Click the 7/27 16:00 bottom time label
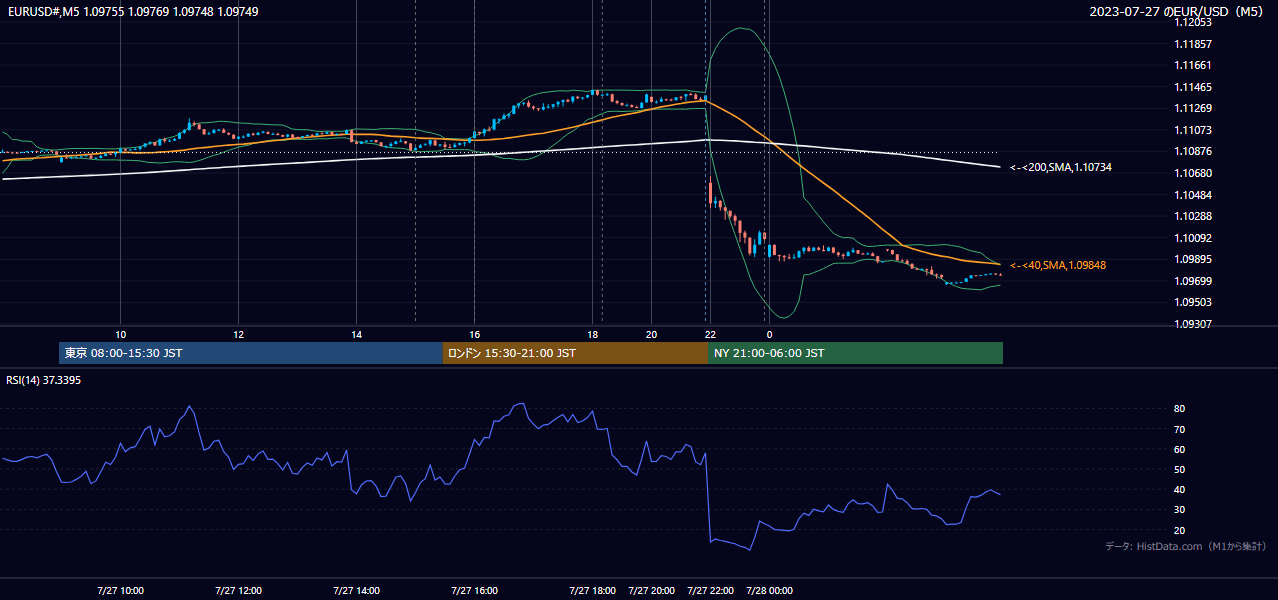 pos(474,590)
